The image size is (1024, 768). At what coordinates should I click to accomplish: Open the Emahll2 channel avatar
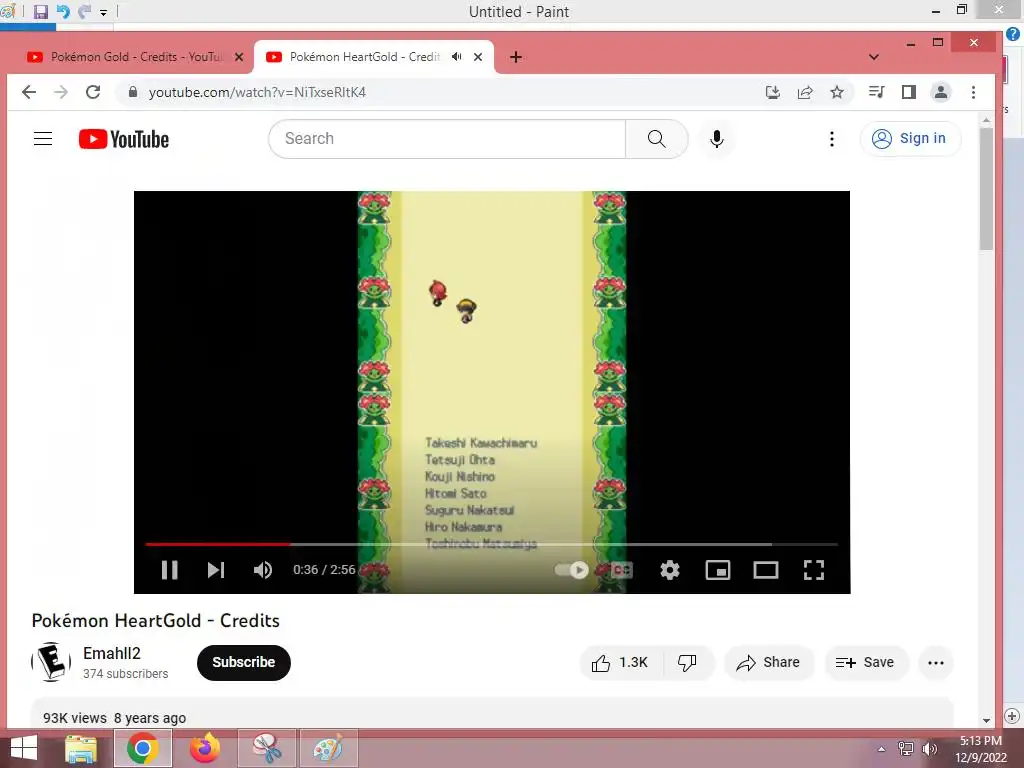click(x=51, y=662)
